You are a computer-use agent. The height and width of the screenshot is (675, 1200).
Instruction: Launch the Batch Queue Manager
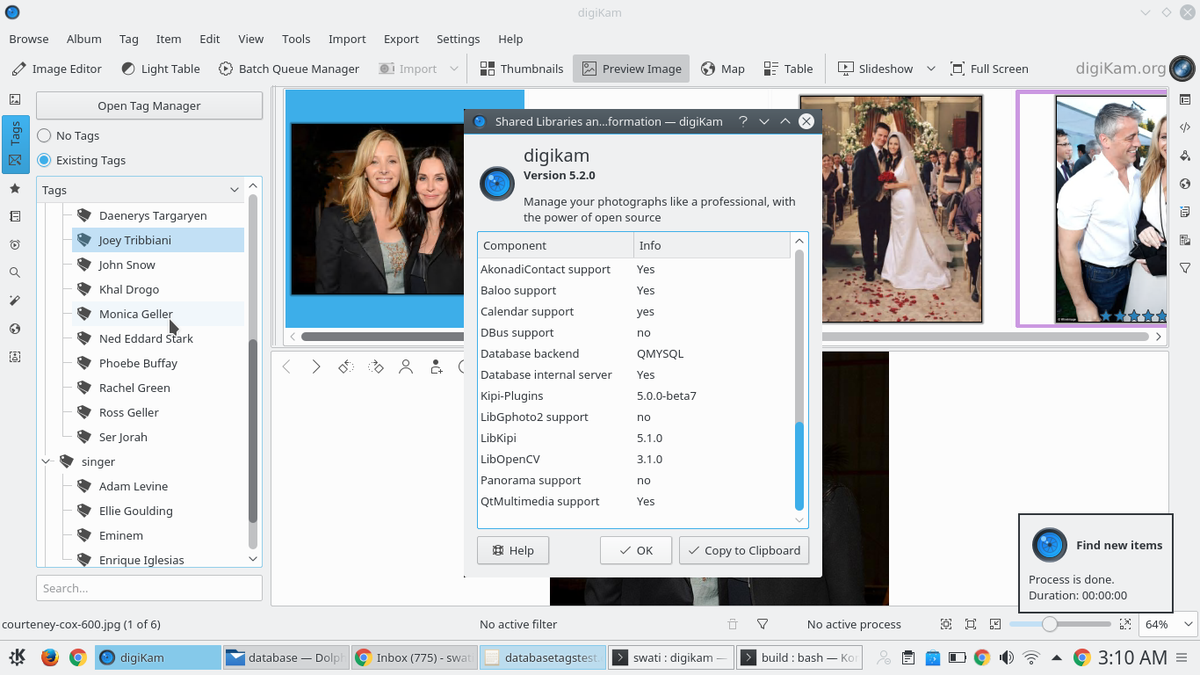288,69
